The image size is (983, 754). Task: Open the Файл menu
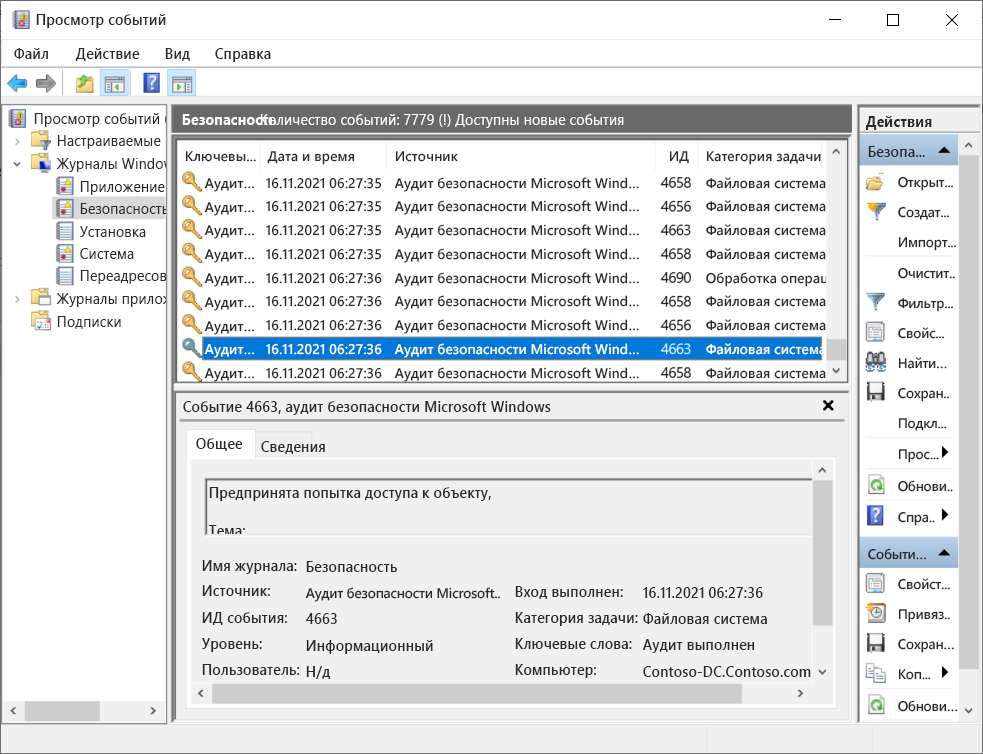tap(31, 54)
